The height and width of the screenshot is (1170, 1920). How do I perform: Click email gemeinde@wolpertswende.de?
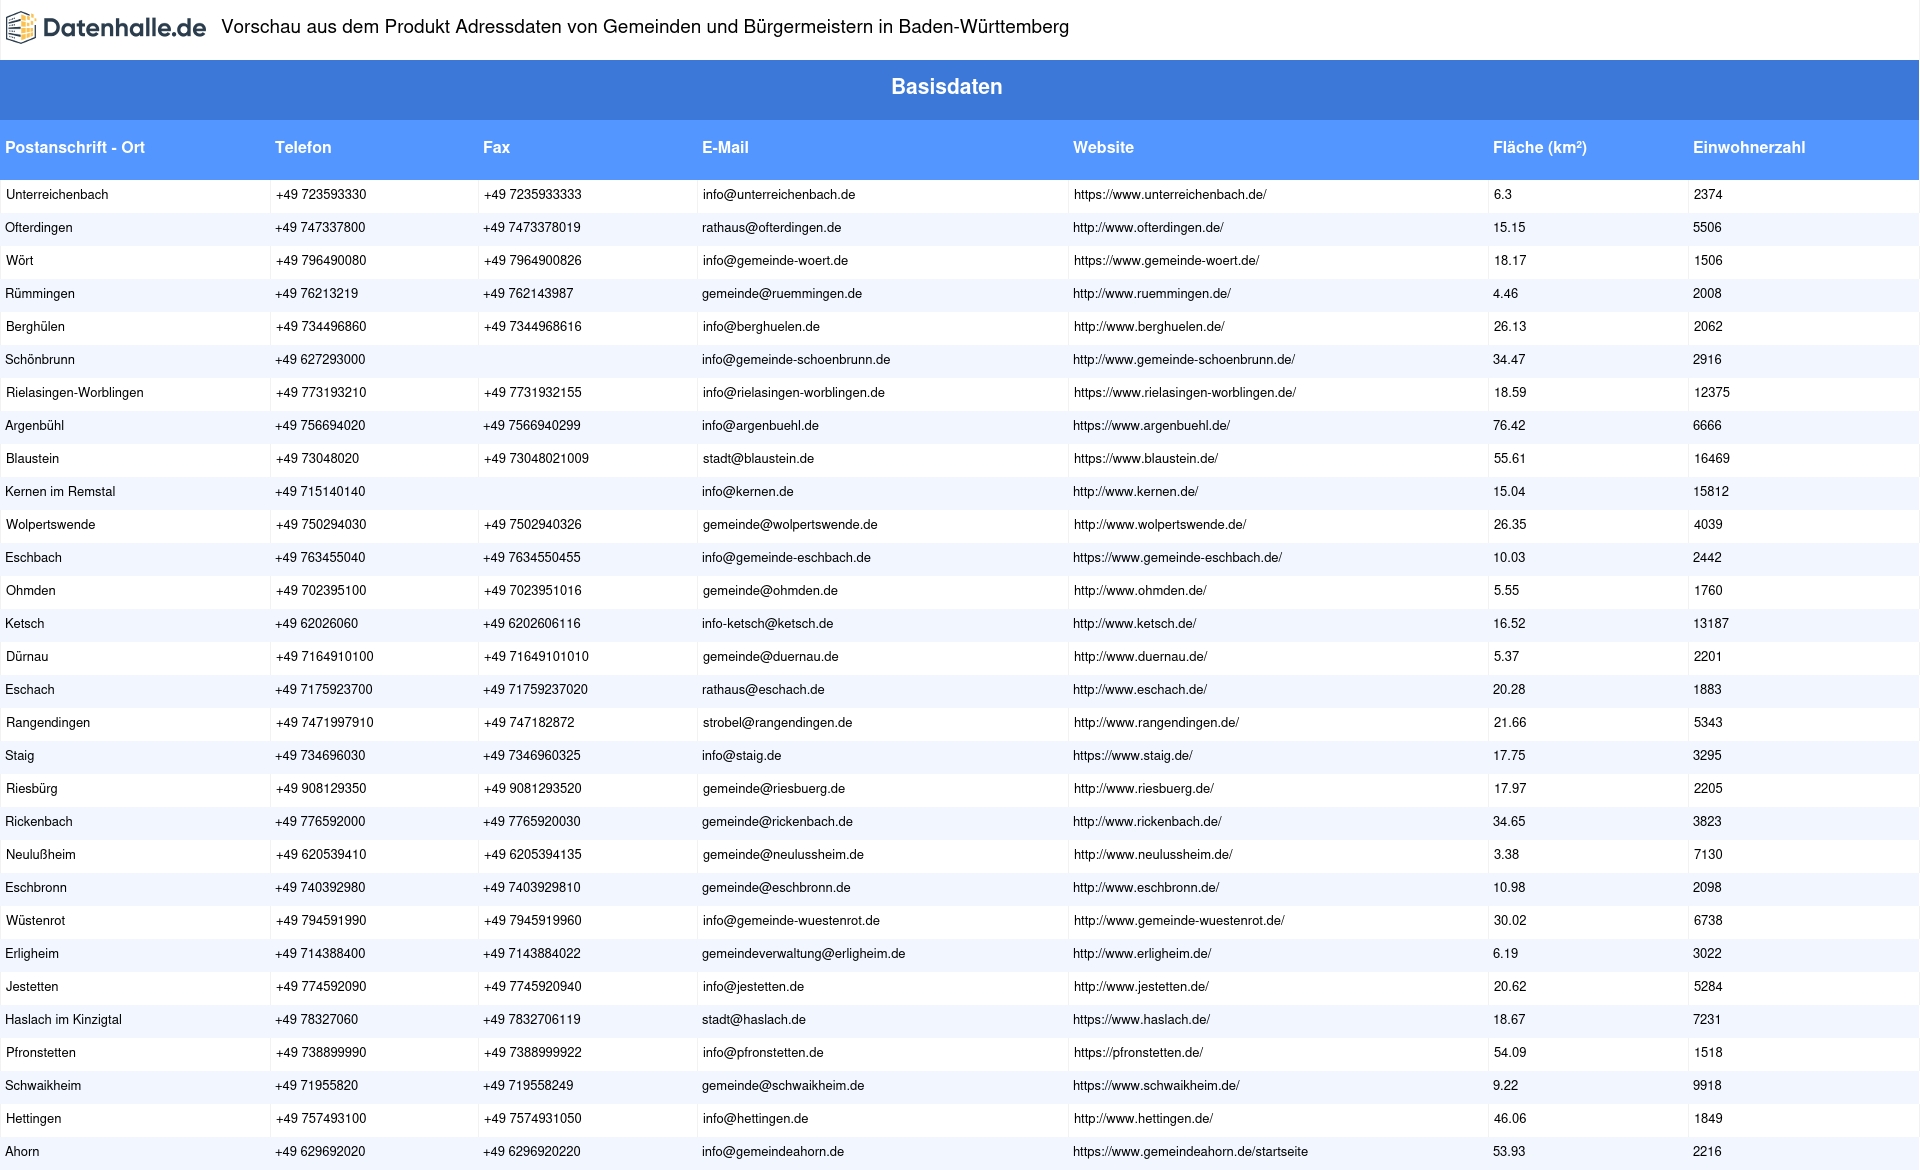click(790, 525)
